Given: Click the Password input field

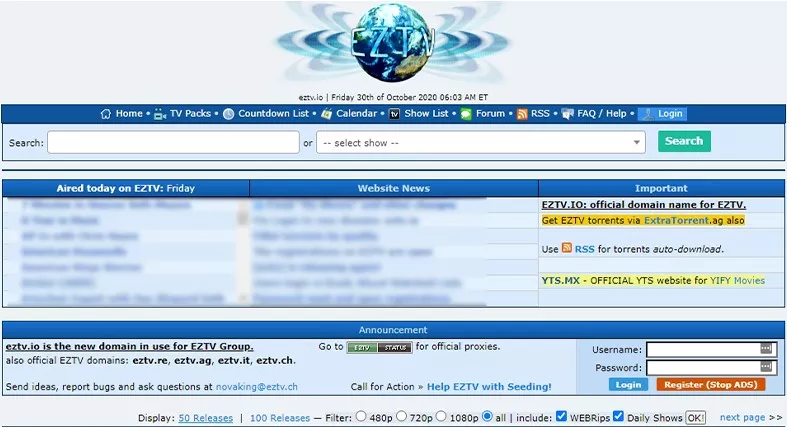Looking at the screenshot, I should click(711, 367).
